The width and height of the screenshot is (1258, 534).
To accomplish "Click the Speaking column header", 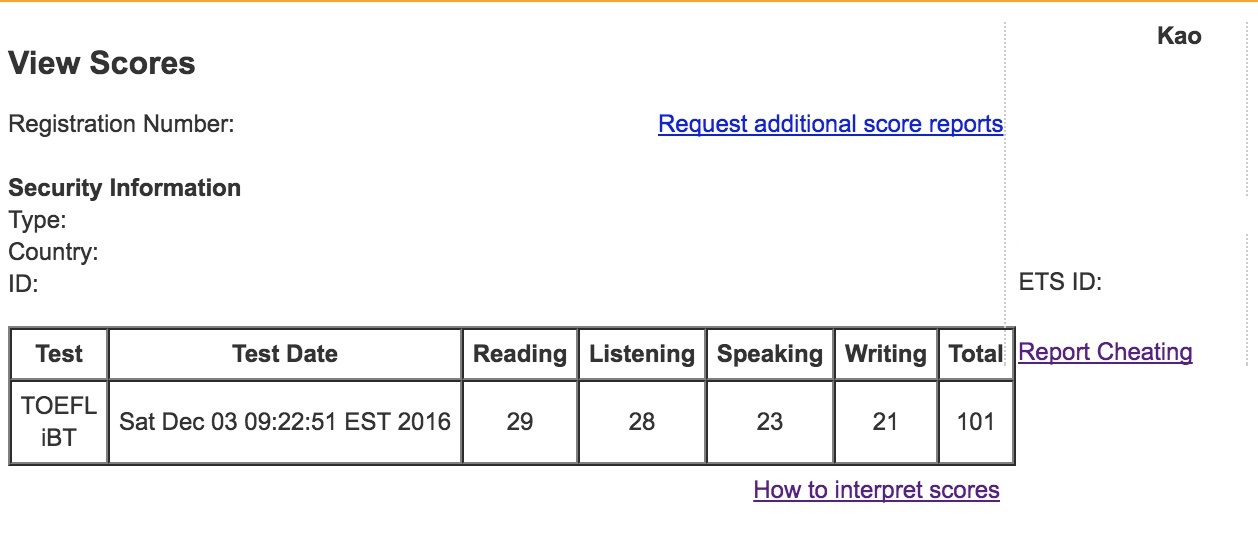I will point(770,354).
